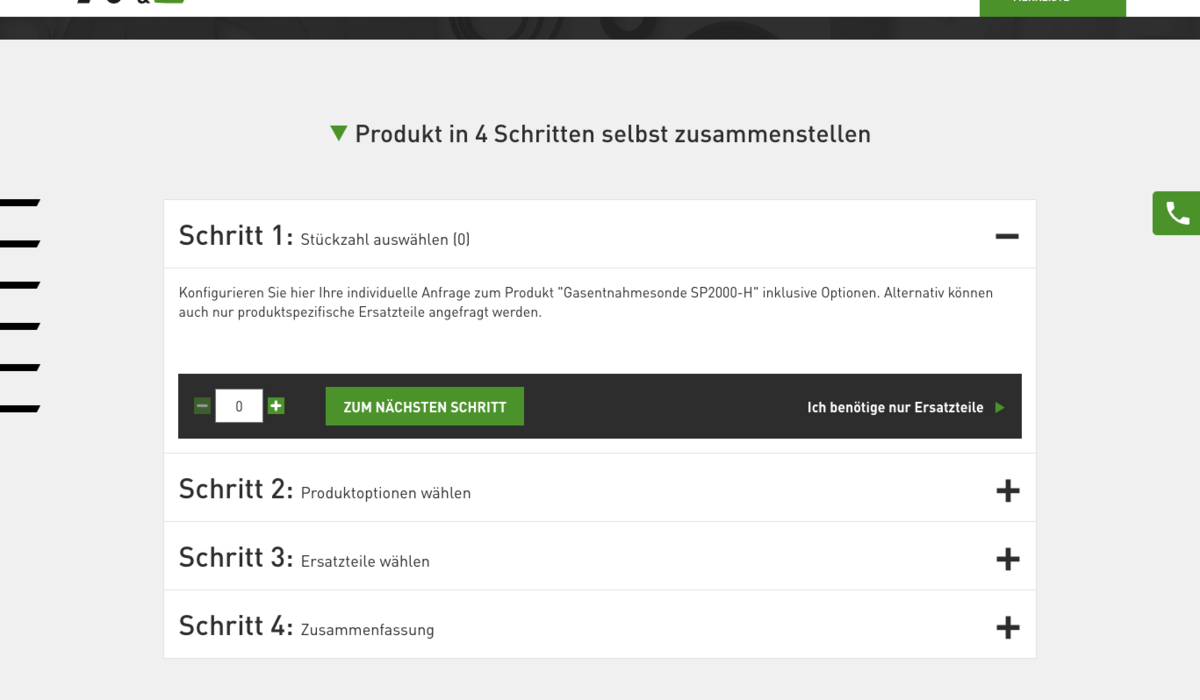Screen dimensions: 1200x700
Task: Open Schritt 4 via its plus icon
Action: pyautogui.click(x=1007, y=627)
